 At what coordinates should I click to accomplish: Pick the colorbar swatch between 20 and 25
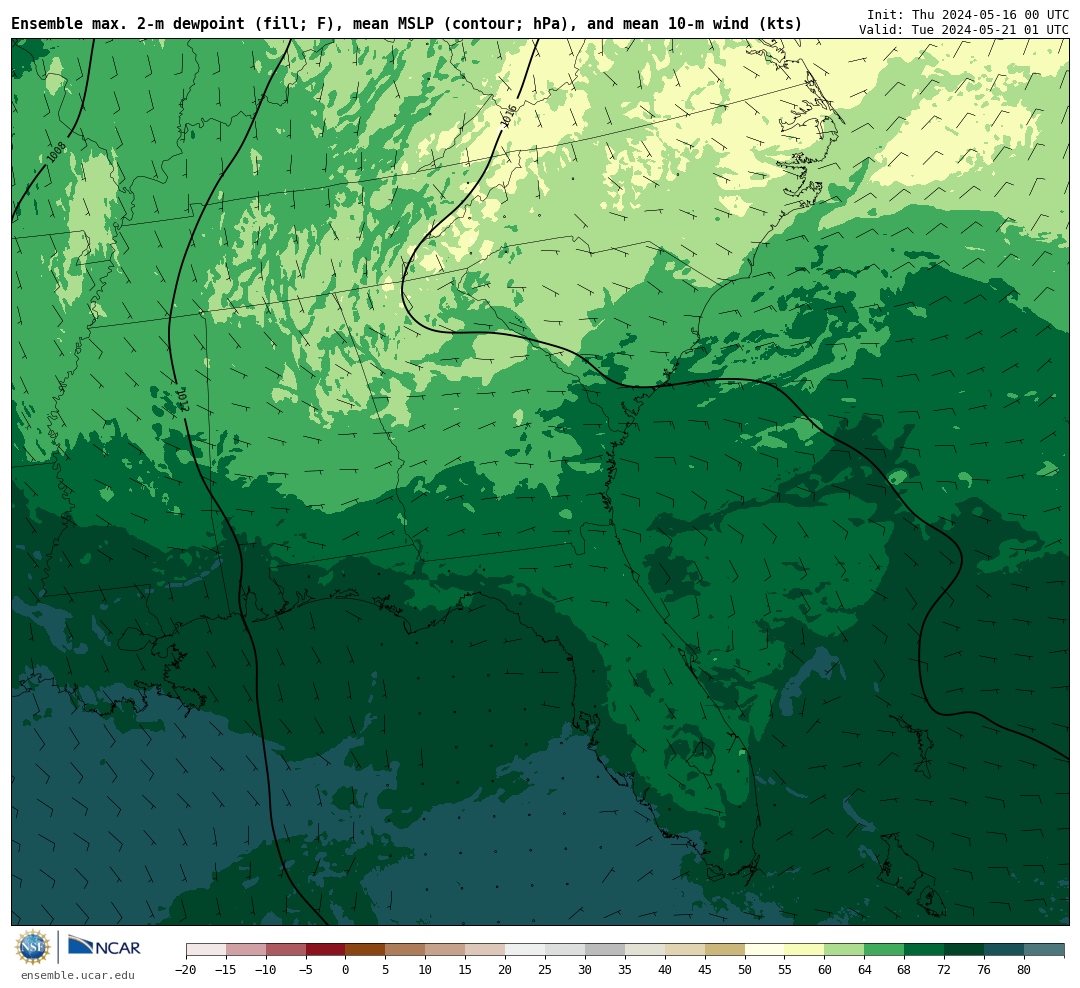click(x=525, y=950)
